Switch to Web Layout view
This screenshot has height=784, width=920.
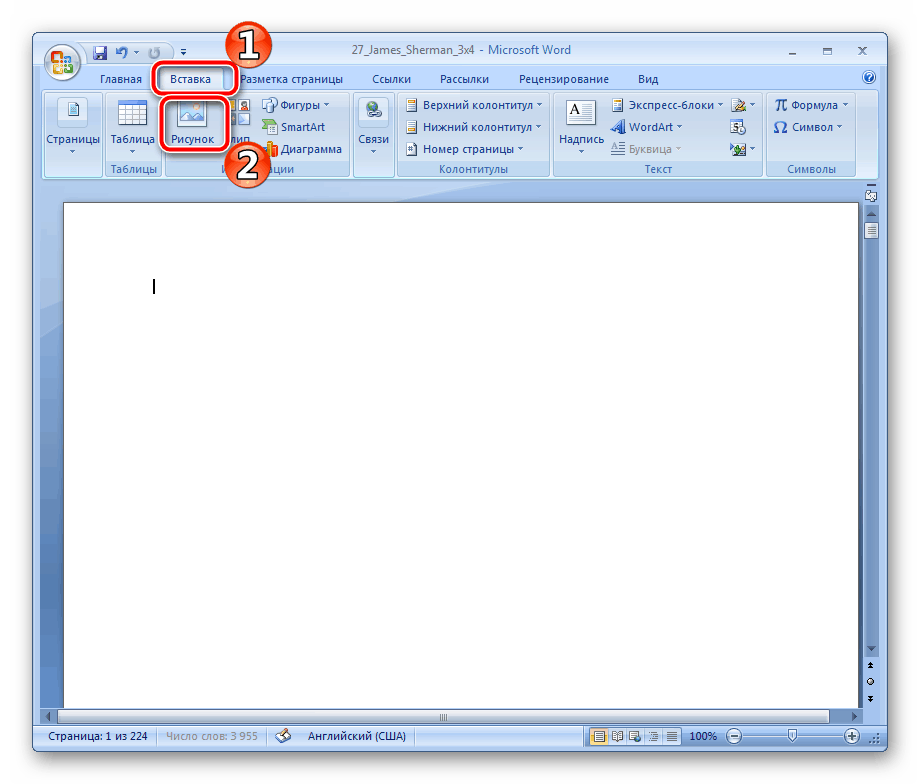tap(632, 736)
